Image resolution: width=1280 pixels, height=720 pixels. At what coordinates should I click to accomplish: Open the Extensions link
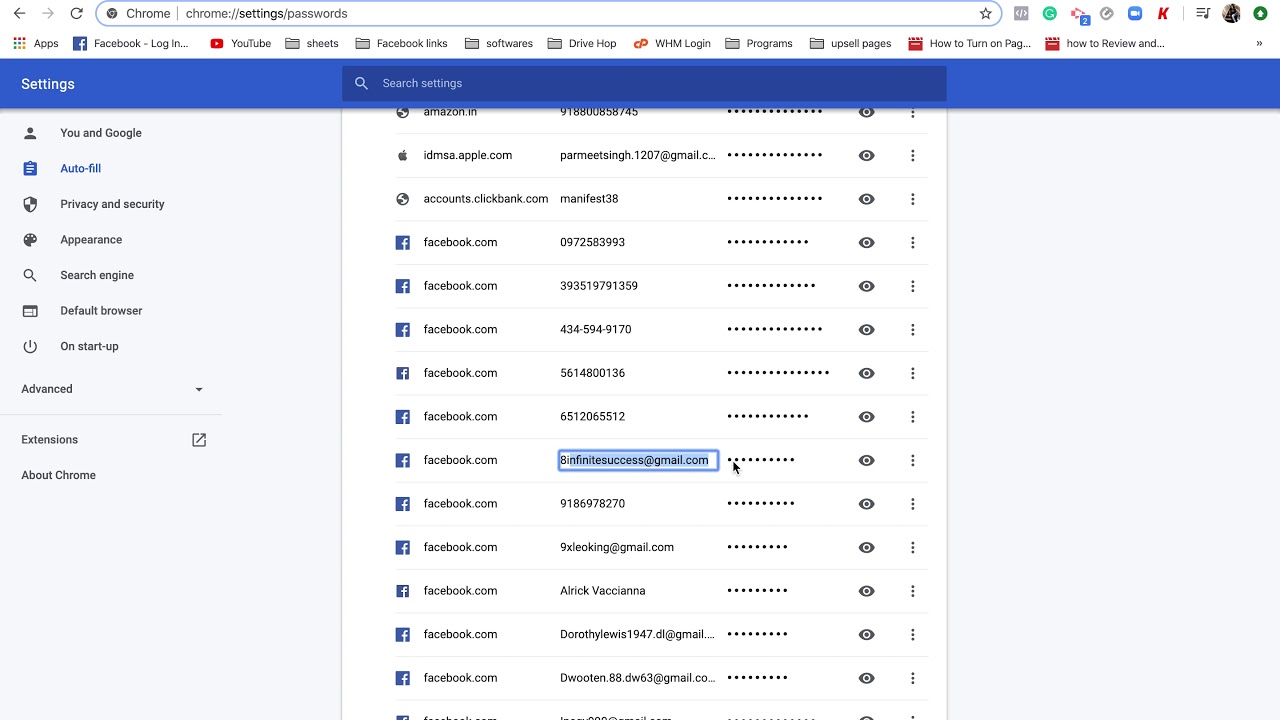(50, 440)
